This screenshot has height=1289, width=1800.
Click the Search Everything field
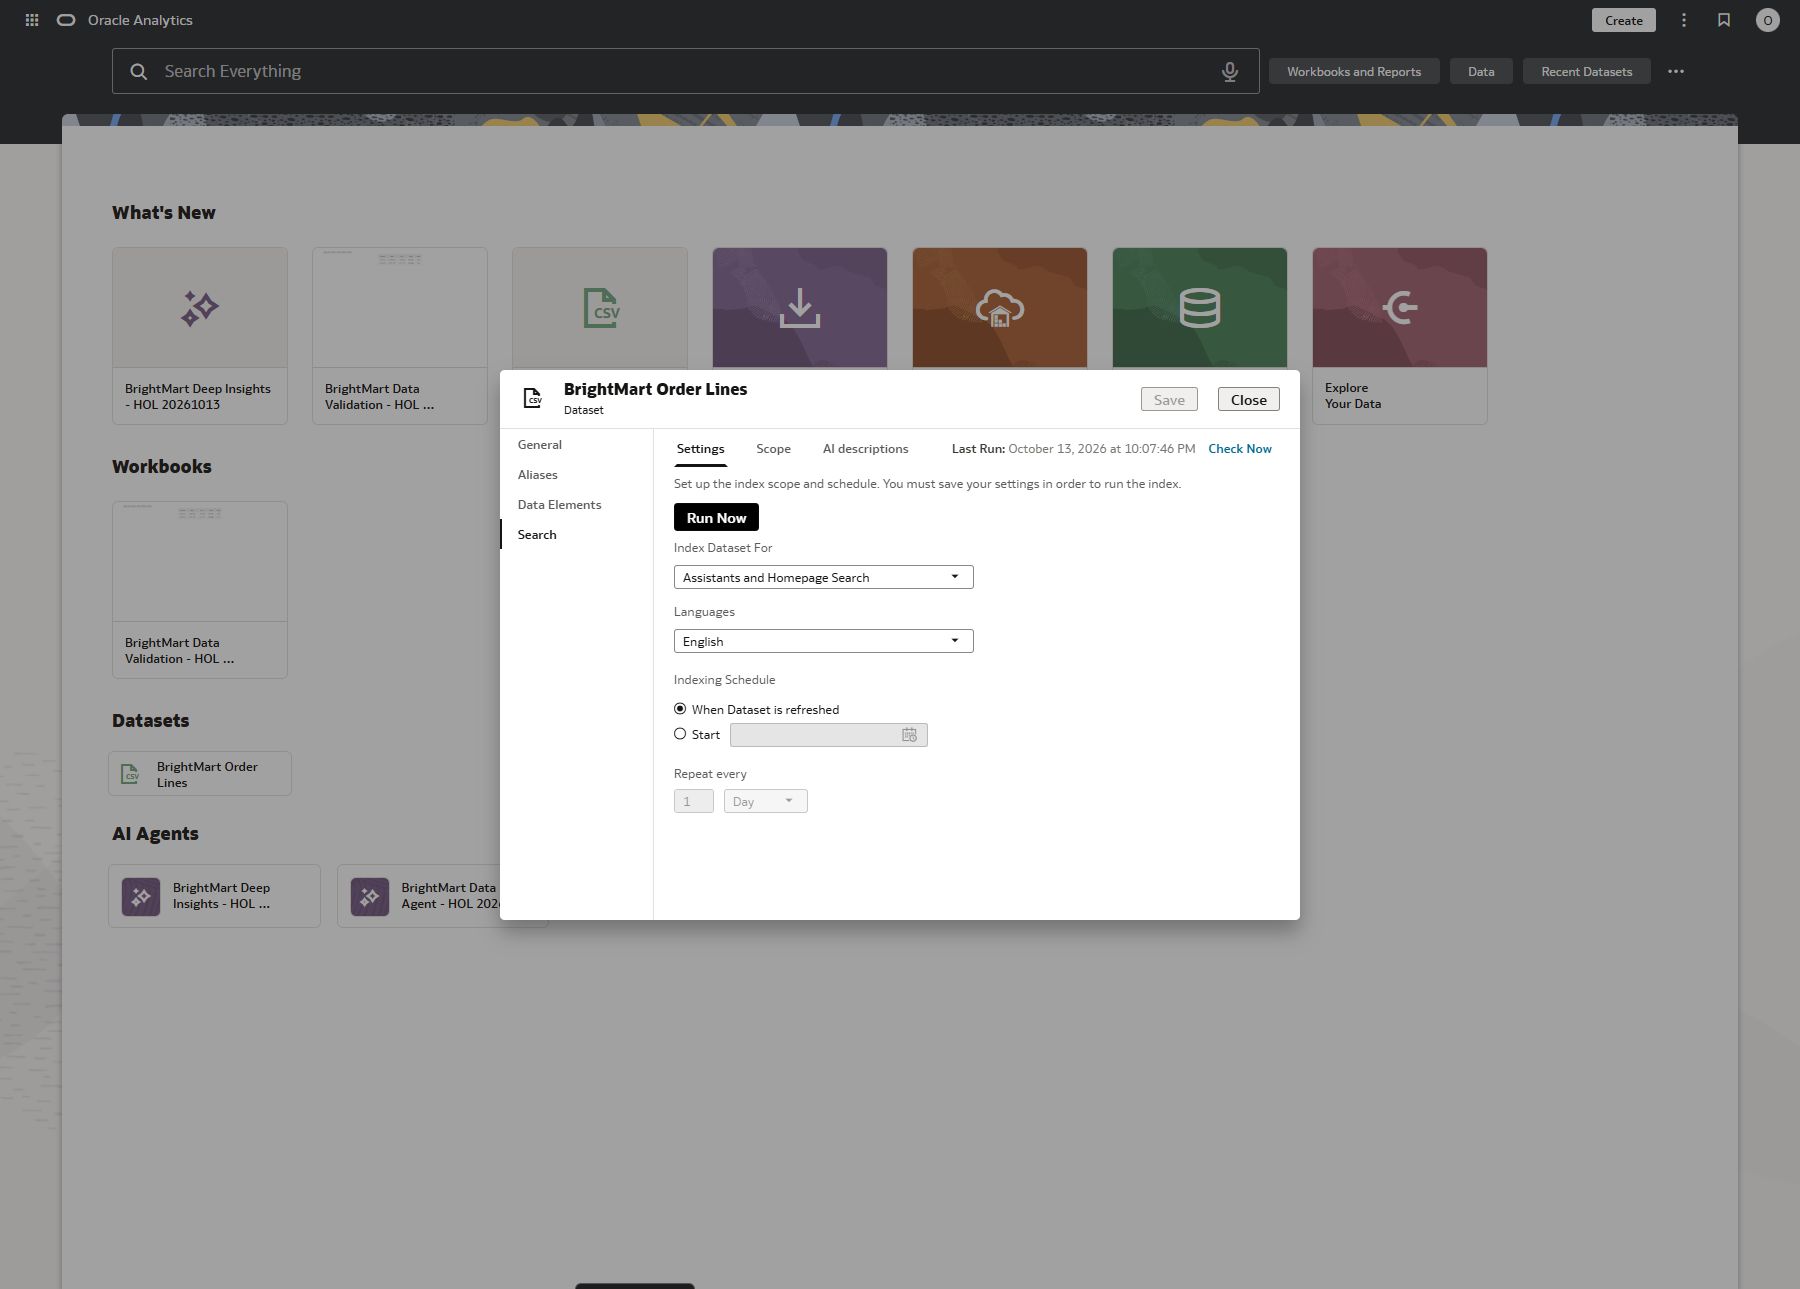click(x=685, y=71)
